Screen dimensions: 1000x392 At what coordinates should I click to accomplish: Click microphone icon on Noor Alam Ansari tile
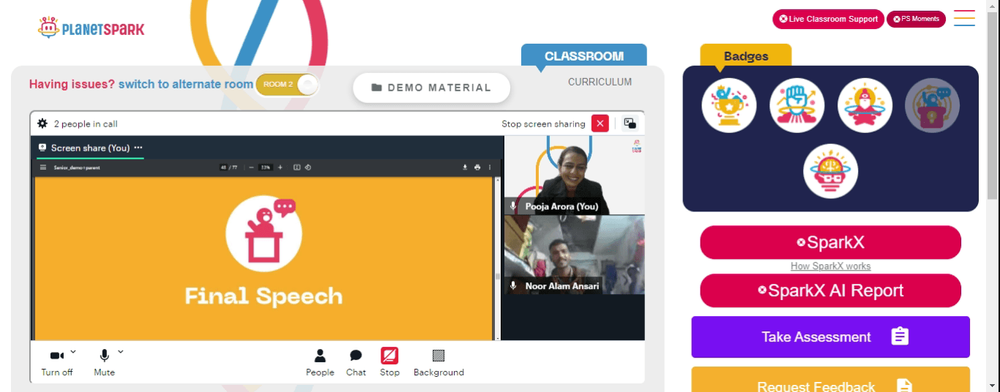tap(513, 286)
